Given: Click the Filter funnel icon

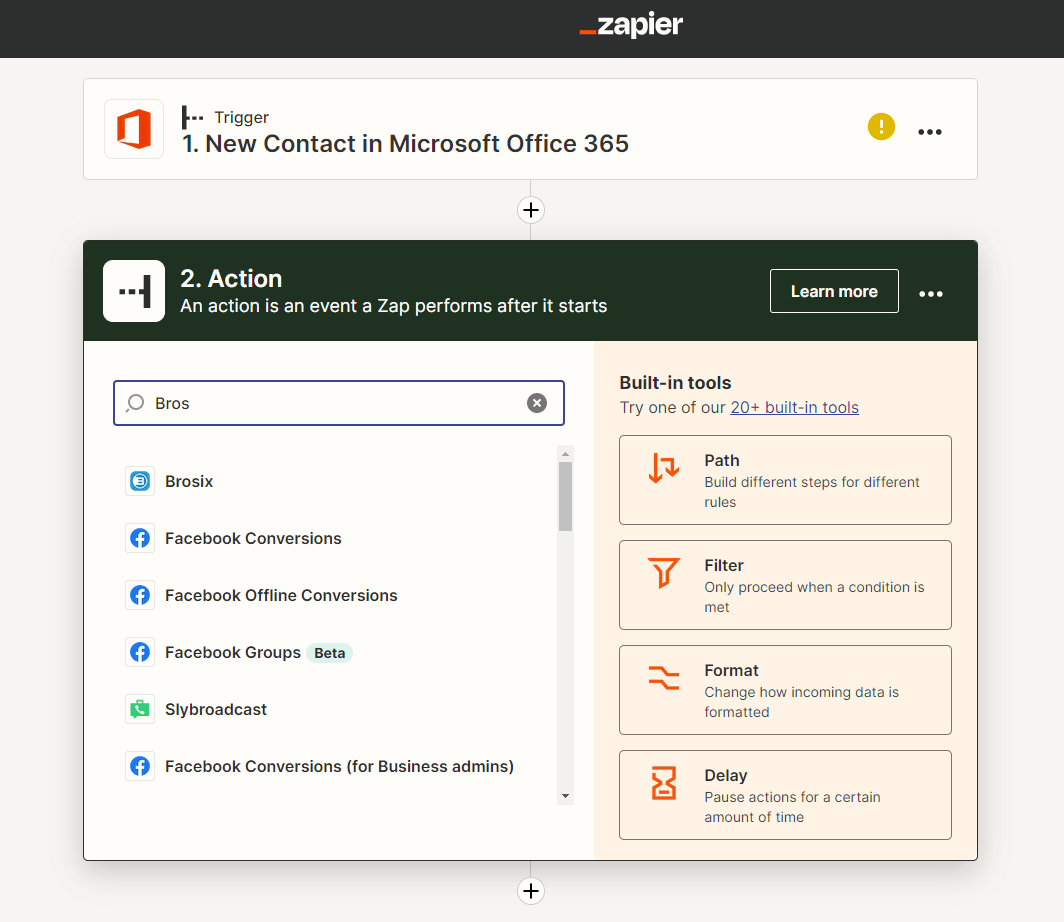Looking at the screenshot, I should point(664,573).
